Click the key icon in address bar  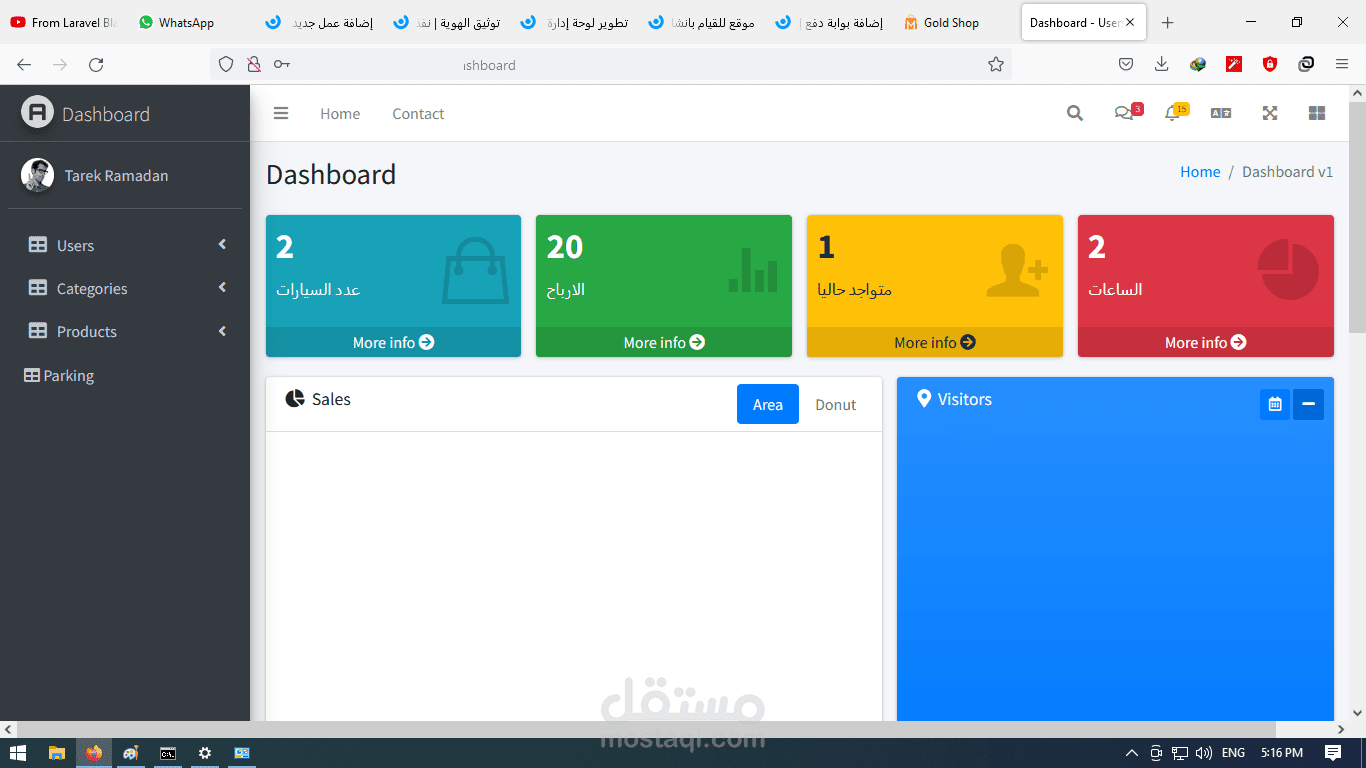[282, 64]
